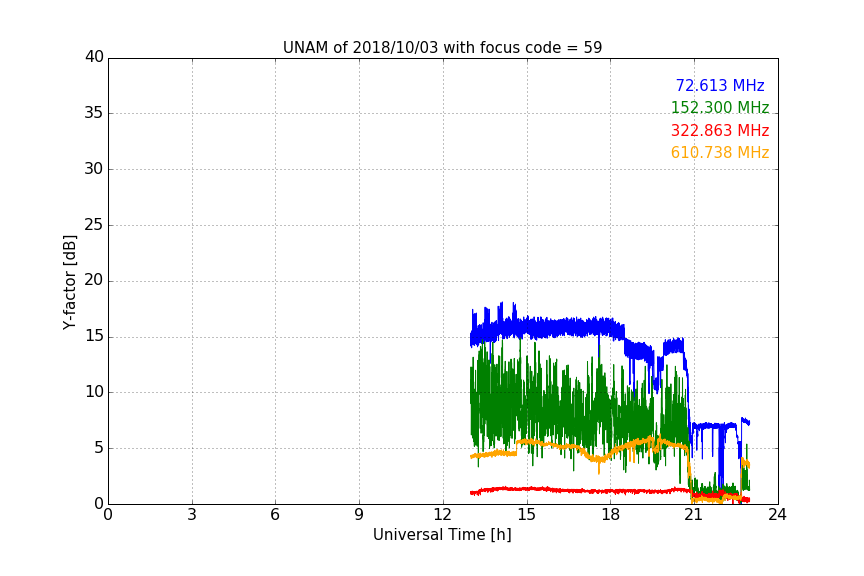Screen dimensions: 864x576
Task: Click the y-axis tick label '20'
Action: point(94,280)
